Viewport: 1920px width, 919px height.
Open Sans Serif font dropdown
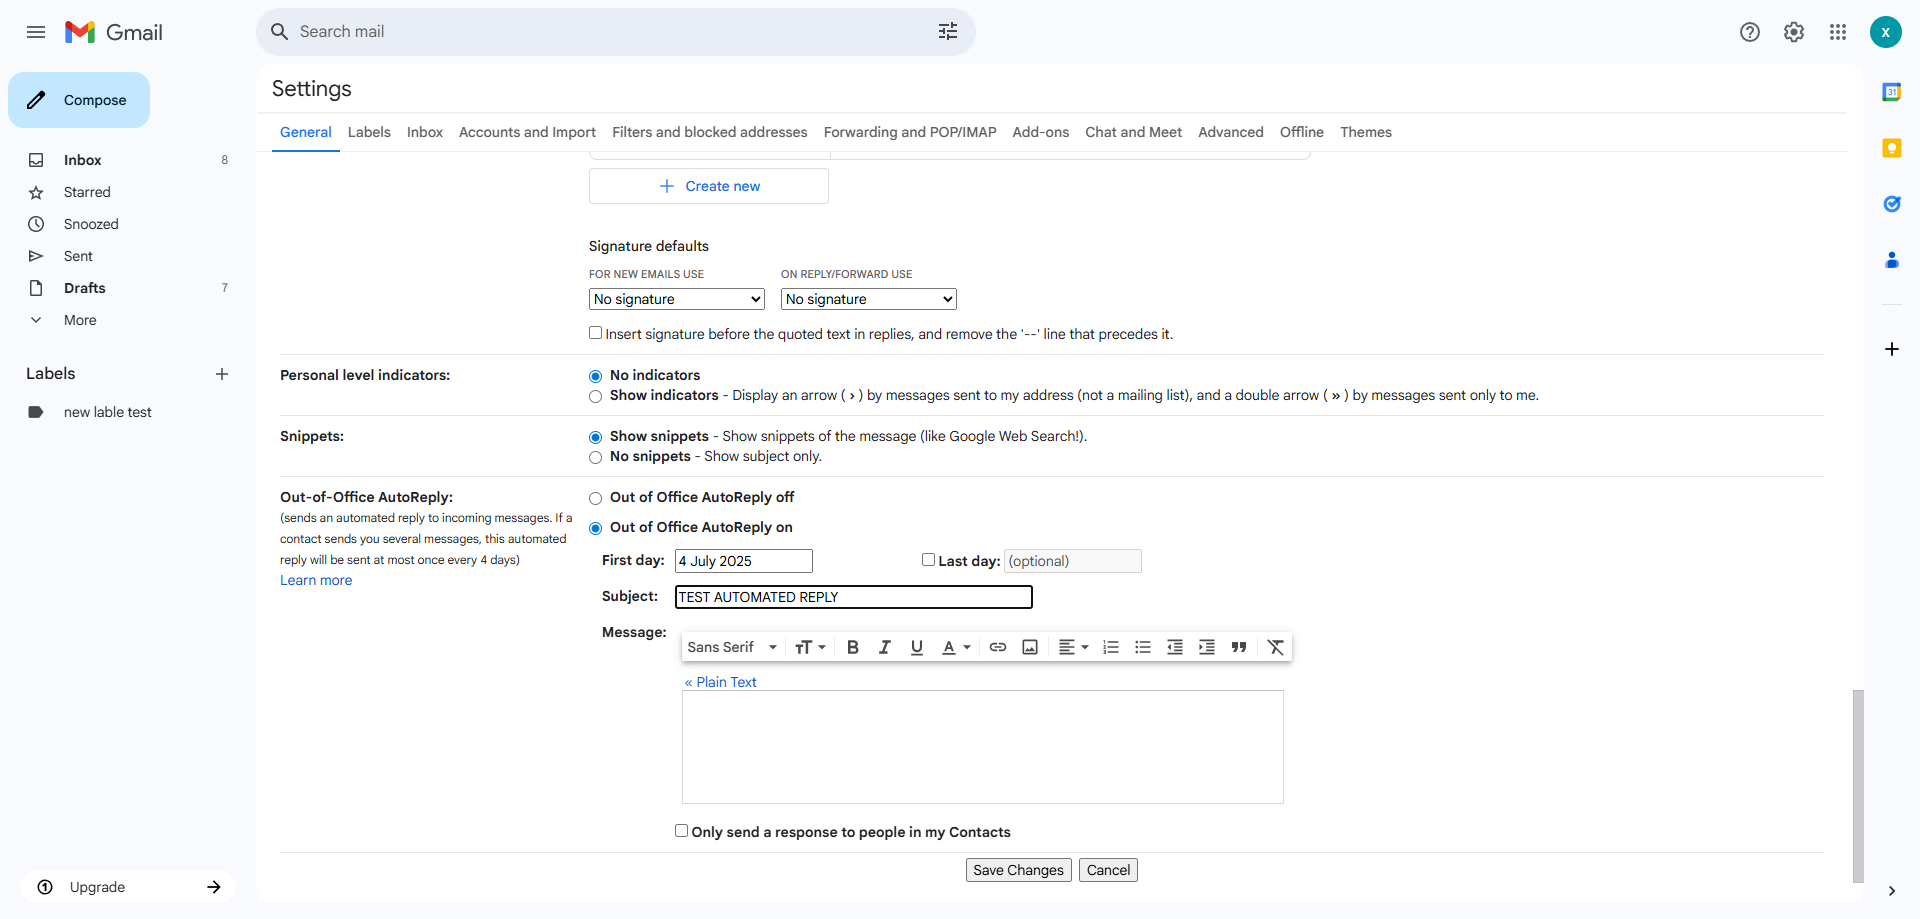click(732, 647)
